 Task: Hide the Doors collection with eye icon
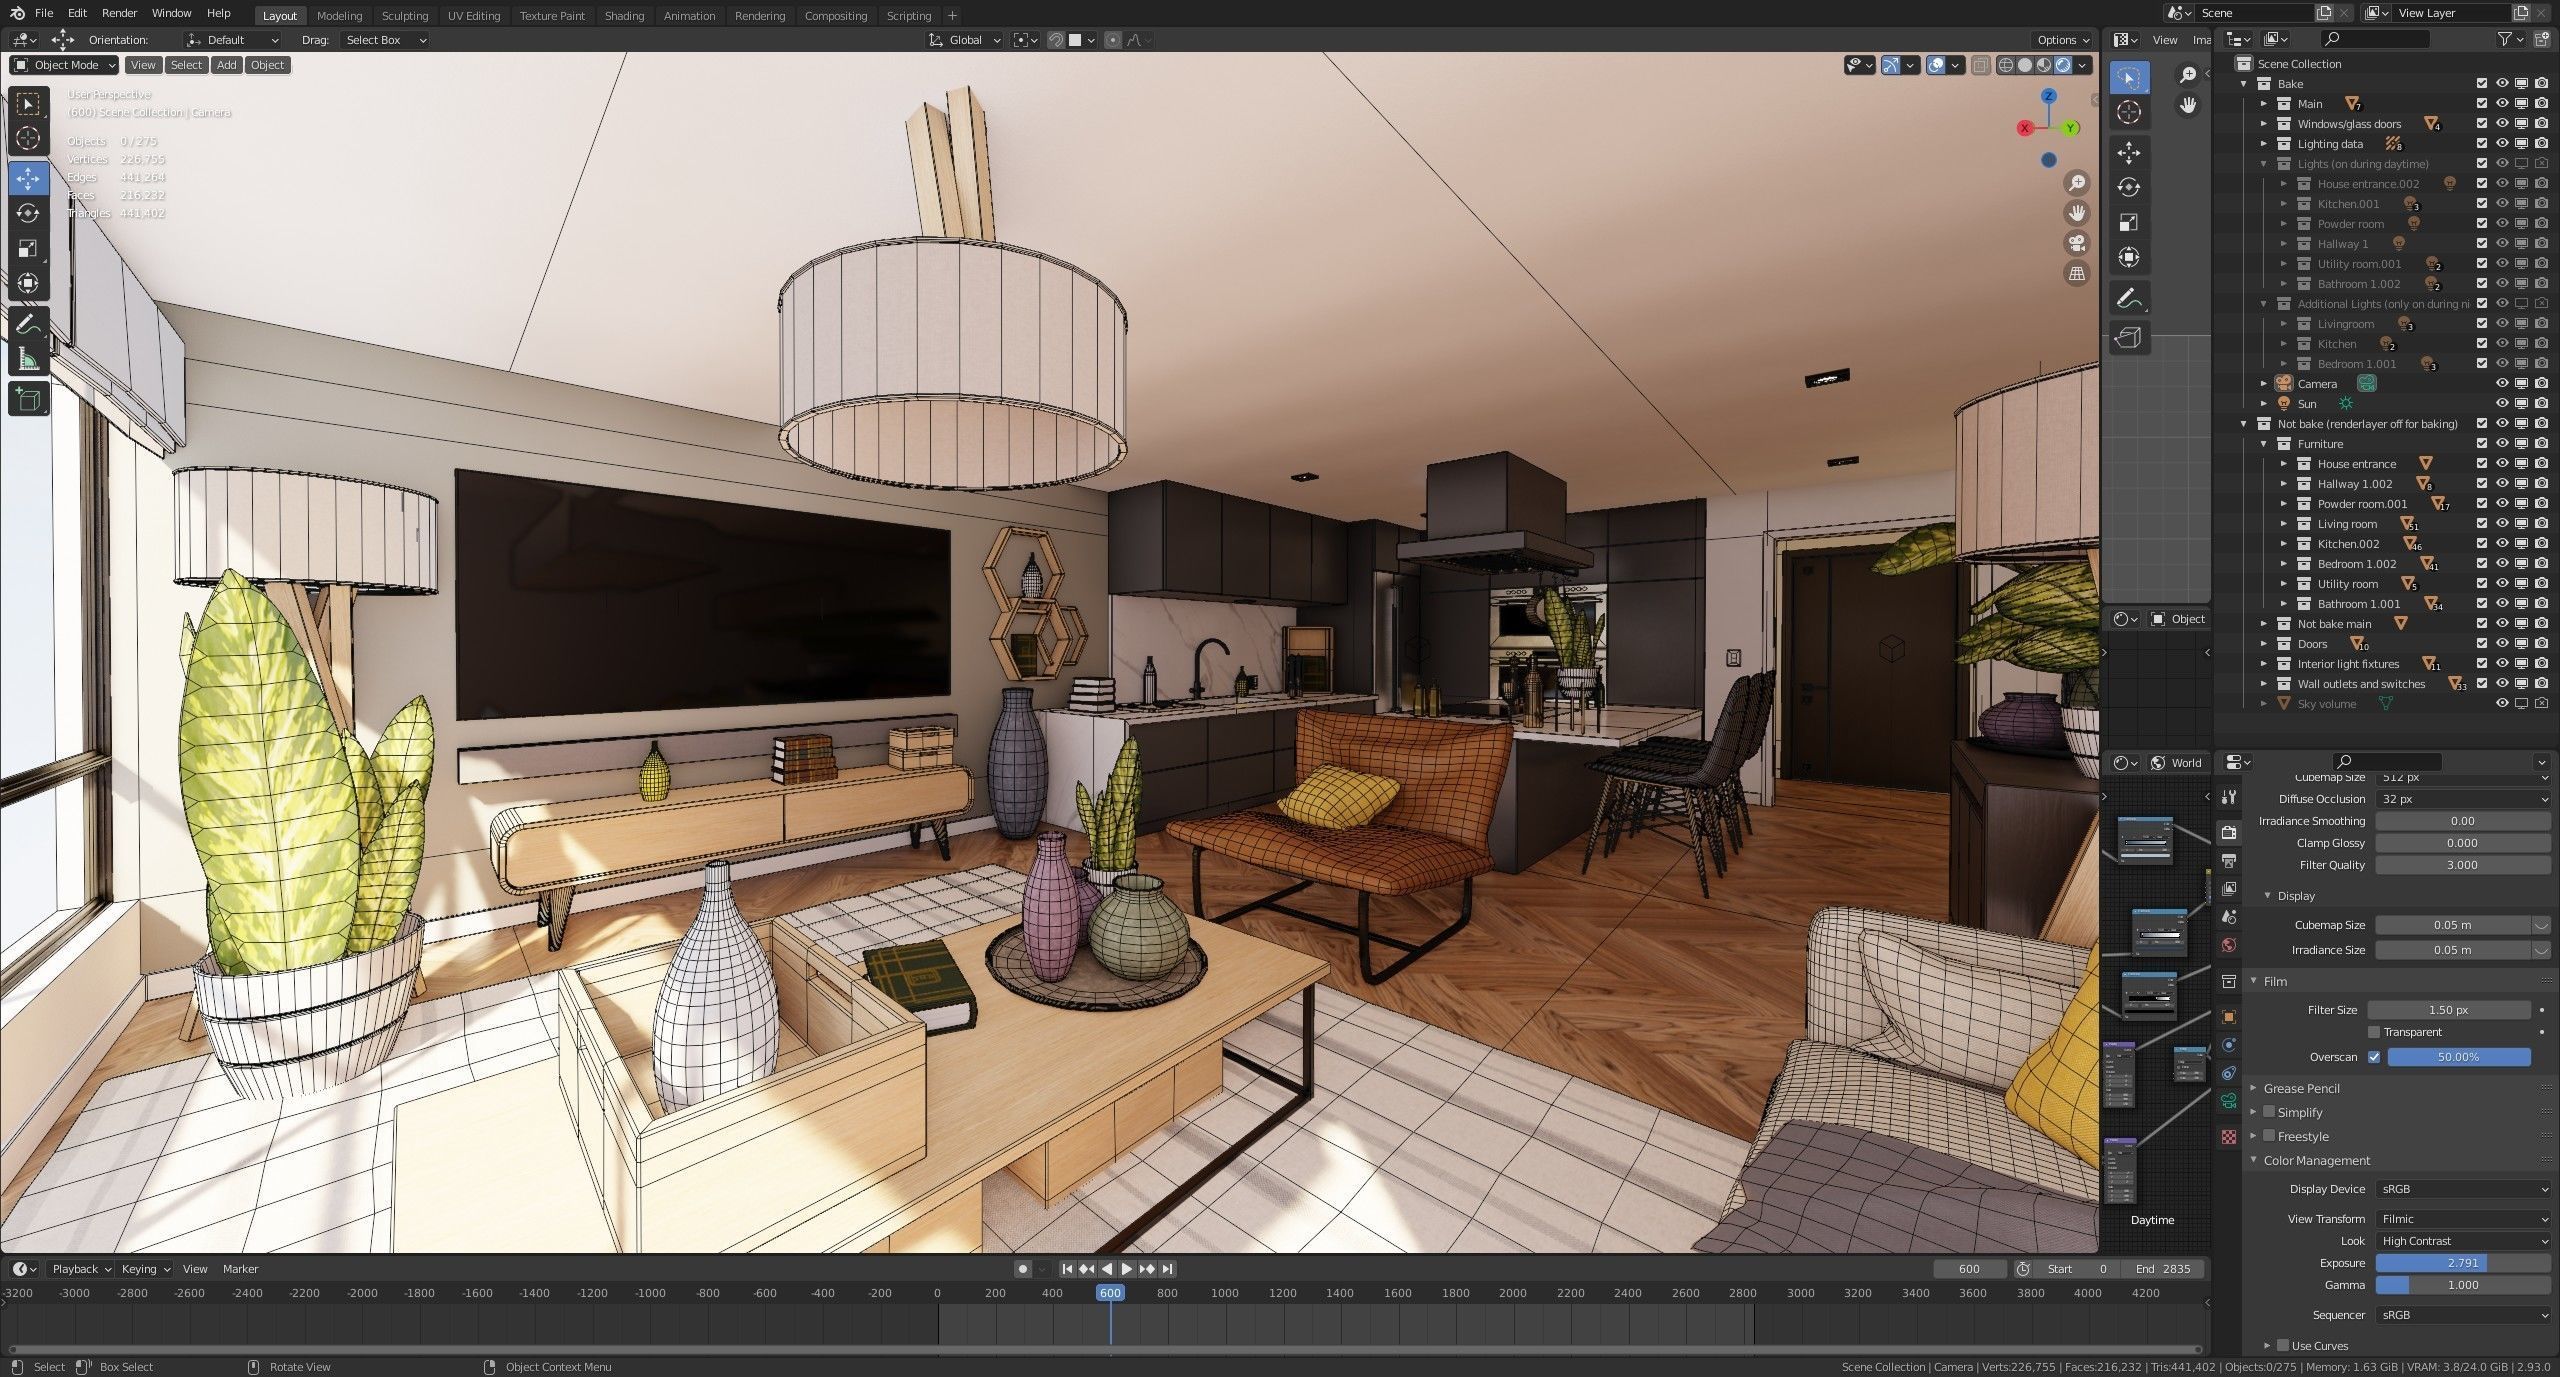2502,644
